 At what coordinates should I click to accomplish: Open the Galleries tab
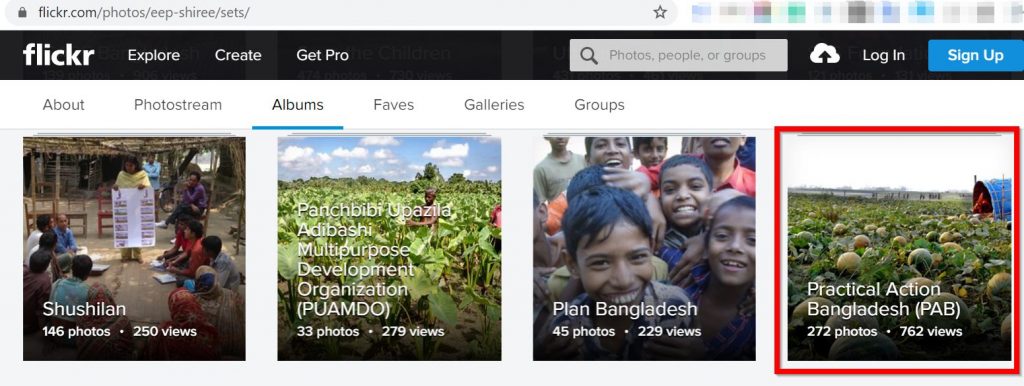click(494, 105)
